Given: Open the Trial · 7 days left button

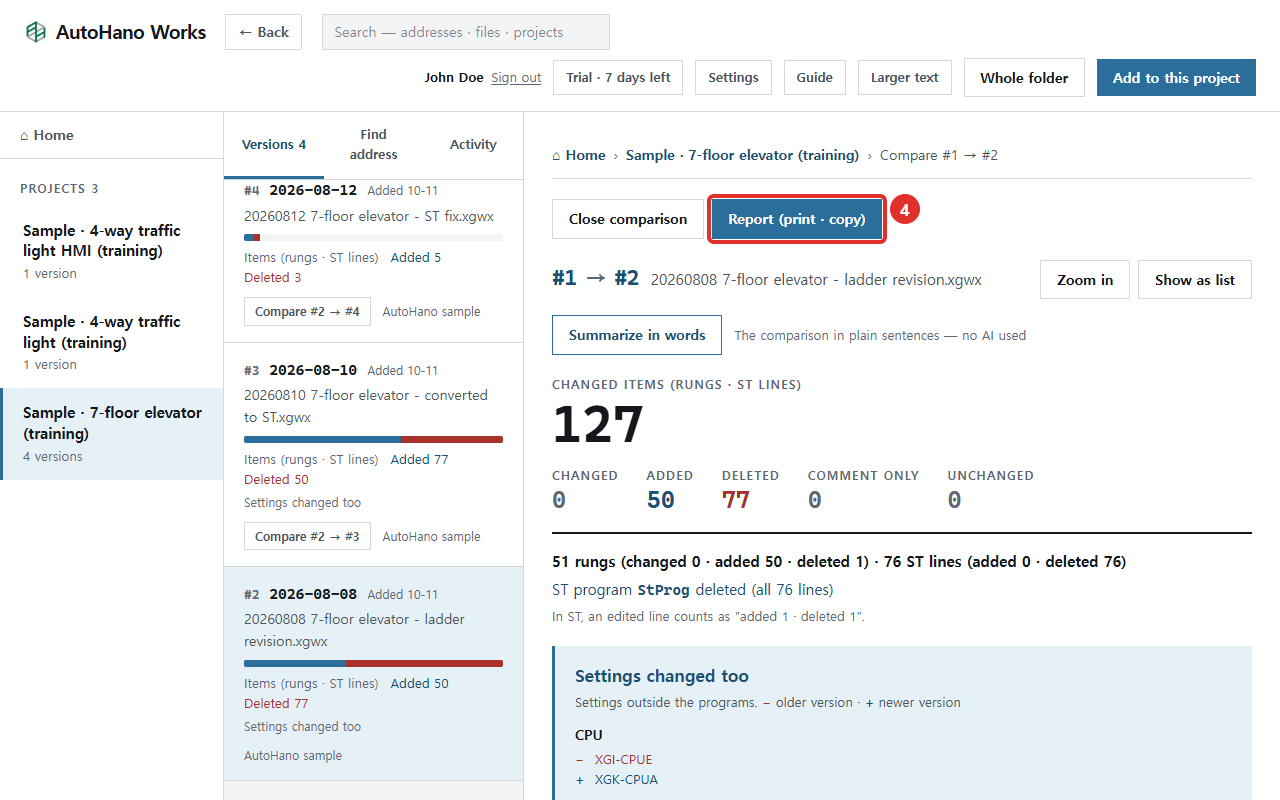Looking at the screenshot, I should pyautogui.click(x=618, y=78).
